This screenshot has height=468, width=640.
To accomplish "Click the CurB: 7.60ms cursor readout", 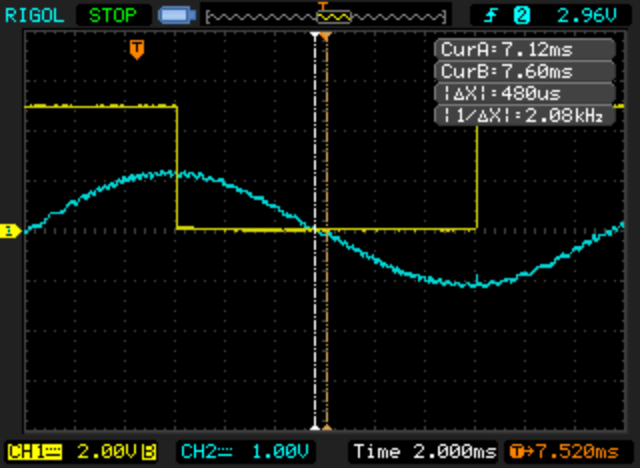I will coord(525,71).
